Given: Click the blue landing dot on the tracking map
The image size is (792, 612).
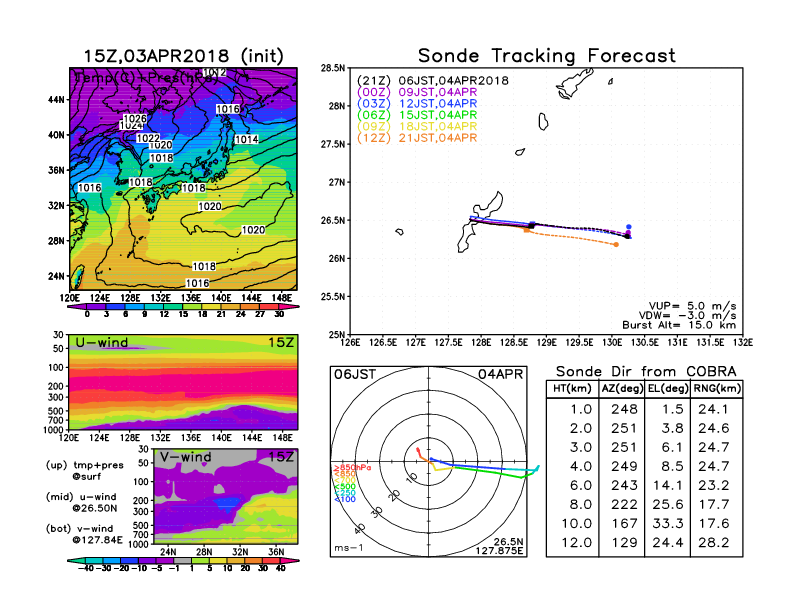Looking at the screenshot, I should tap(629, 227).
